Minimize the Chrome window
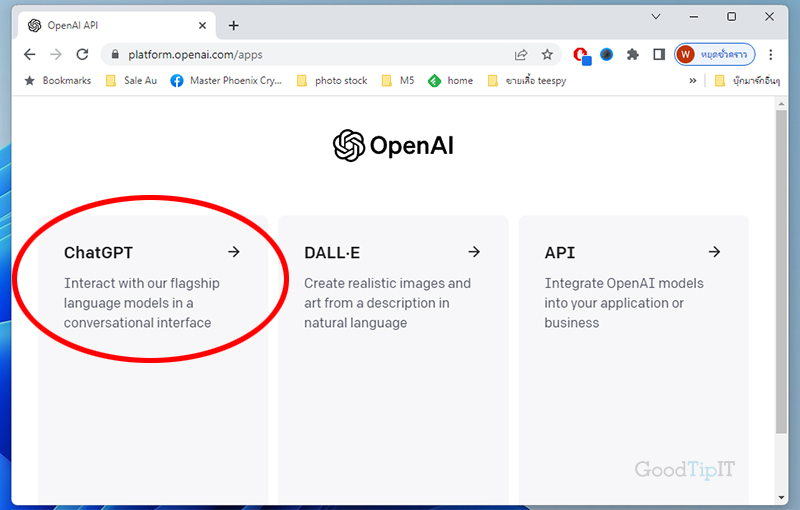Viewport: 800px width, 510px height. click(x=693, y=17)
